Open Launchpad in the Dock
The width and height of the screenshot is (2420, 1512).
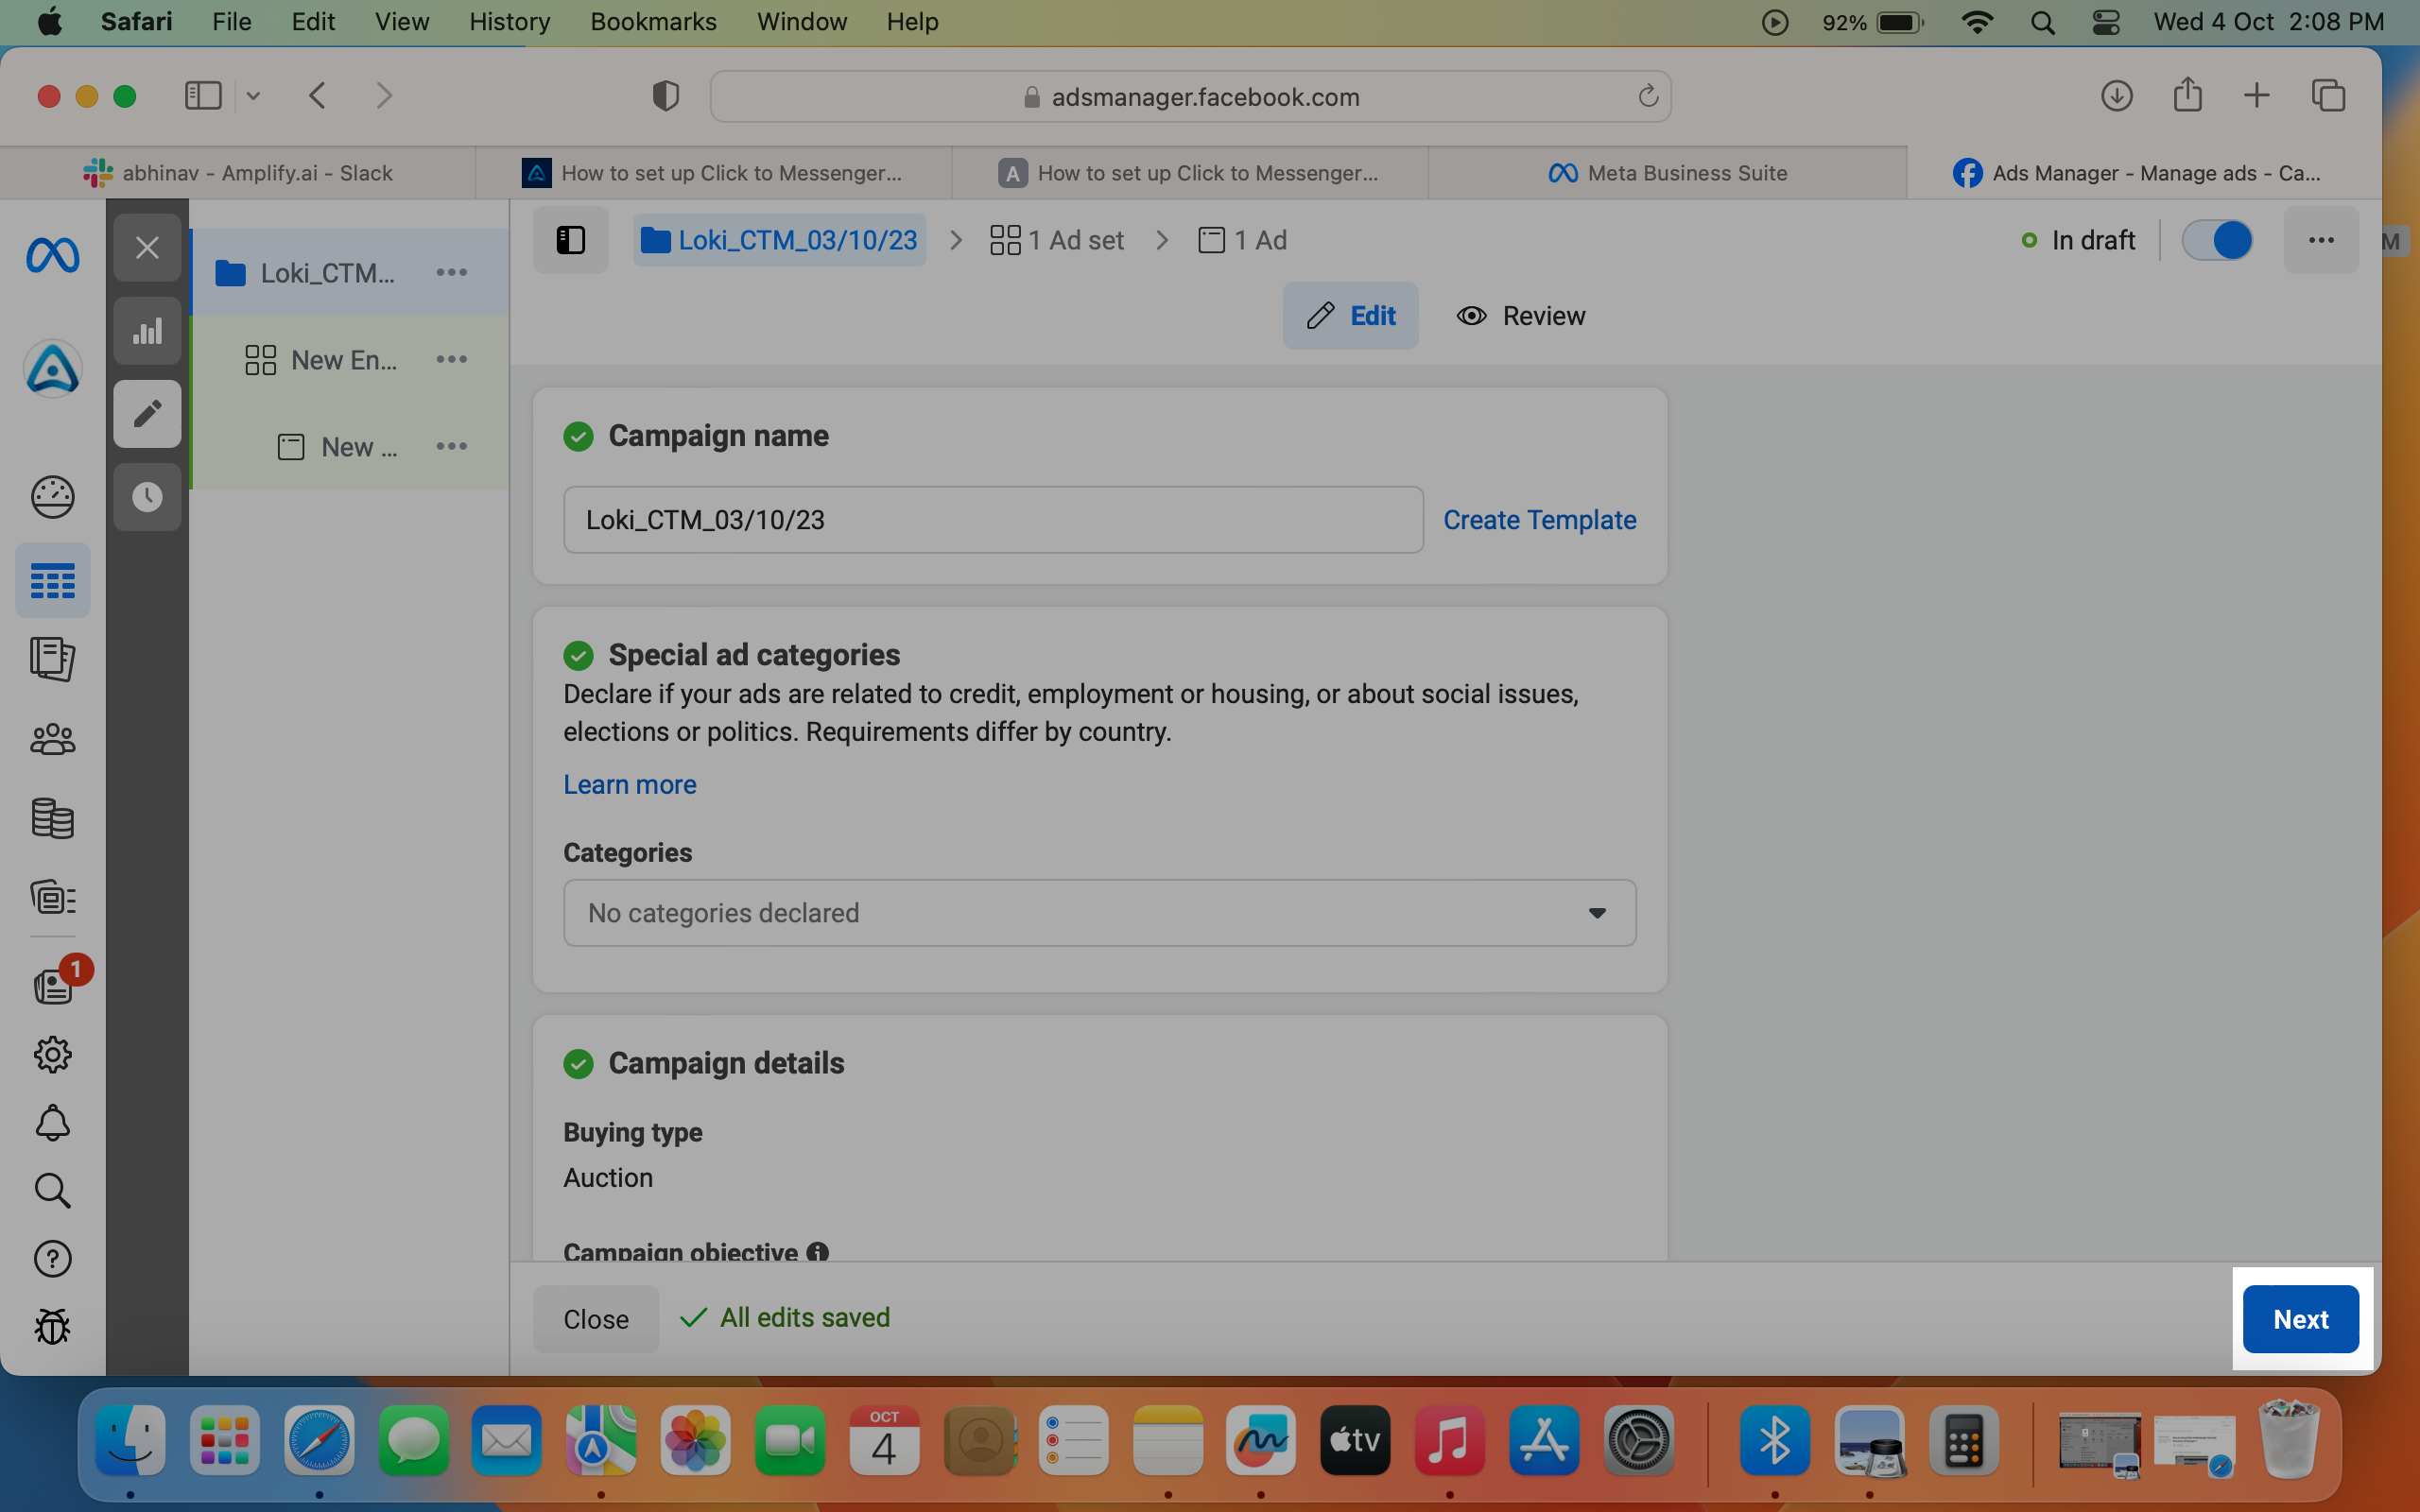tap(225, 1440)
